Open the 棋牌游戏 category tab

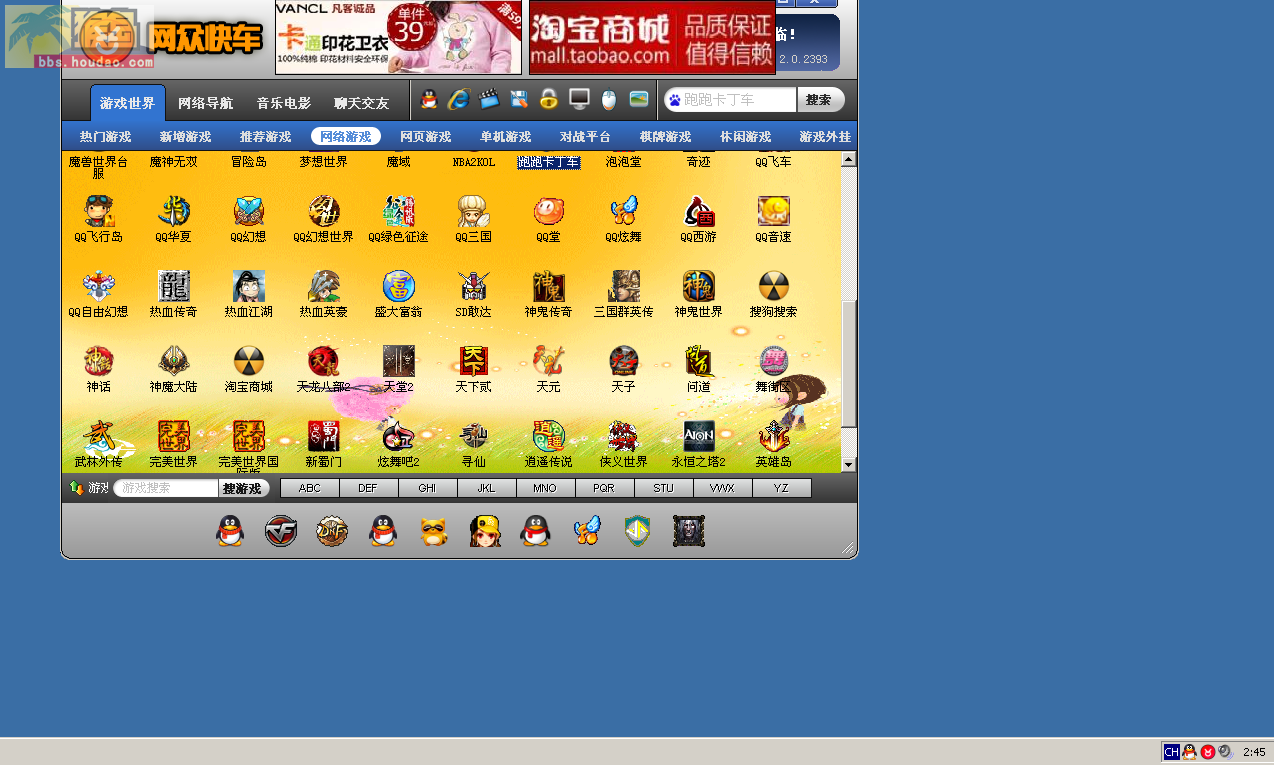(666, 137)
